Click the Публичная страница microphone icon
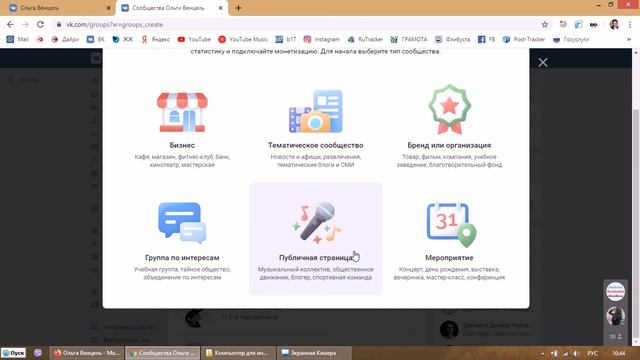The image size is (640, 360). (316, 222)
